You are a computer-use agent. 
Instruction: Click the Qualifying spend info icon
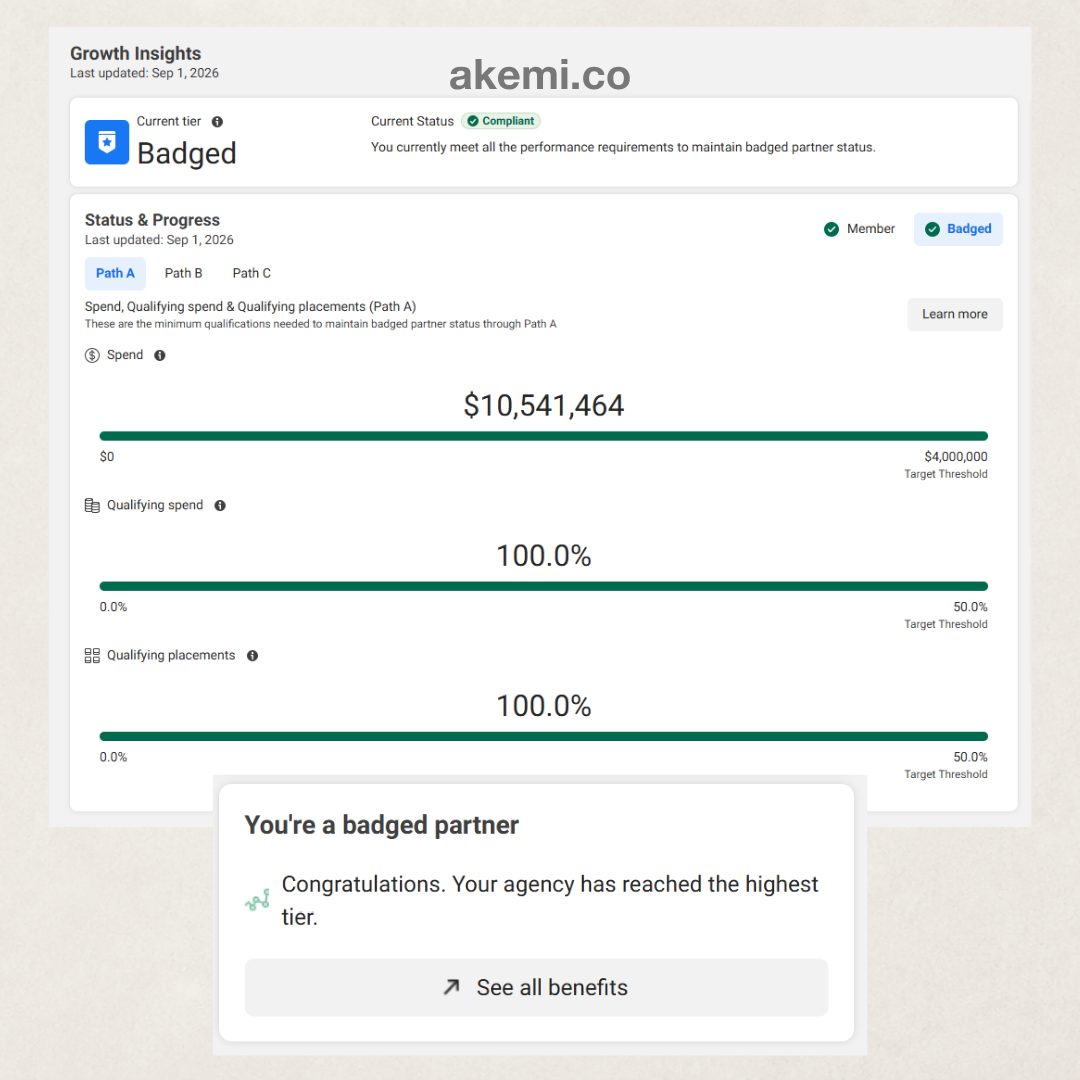click(220, 506)
